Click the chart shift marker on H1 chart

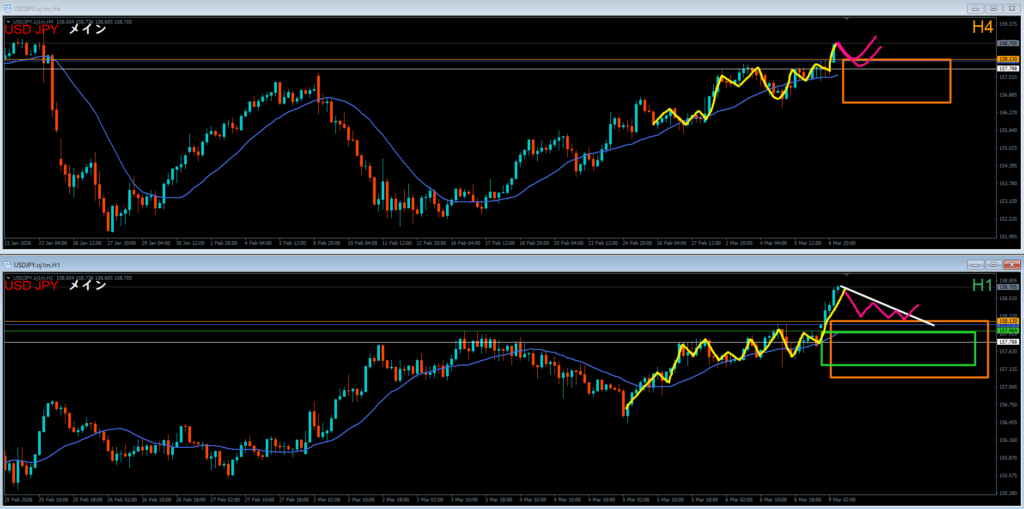tap(848, 274)
